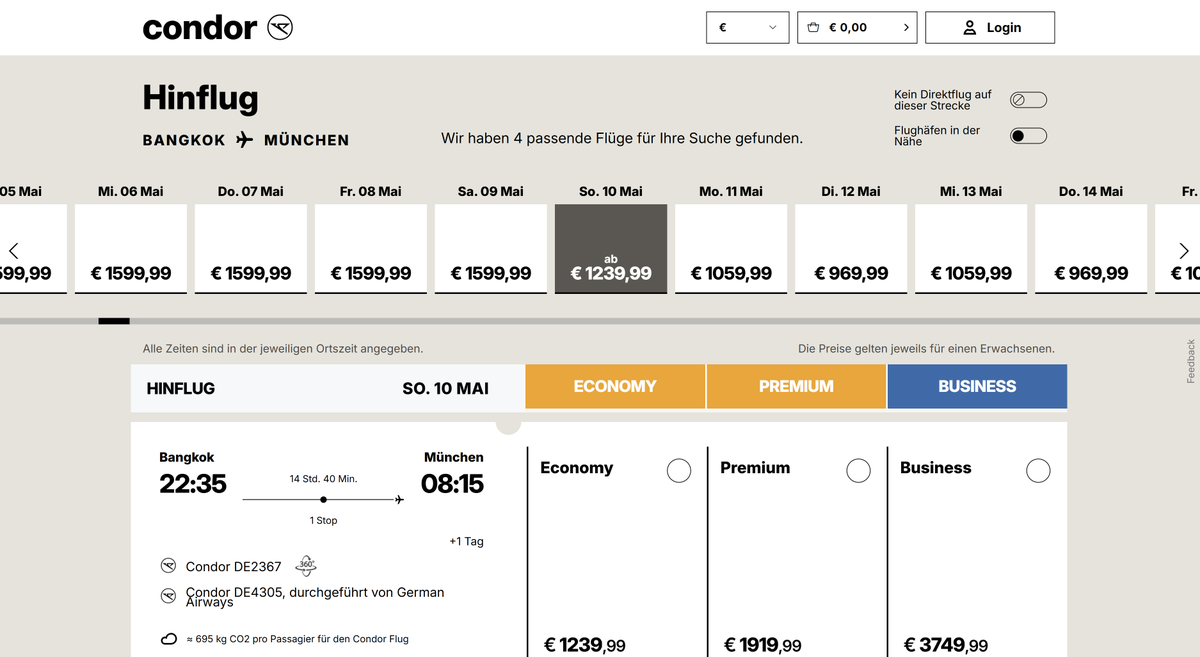Select Do. 07 Mai date tile
Viewport: 1200px width, 657px height.
tap(251, 249)
